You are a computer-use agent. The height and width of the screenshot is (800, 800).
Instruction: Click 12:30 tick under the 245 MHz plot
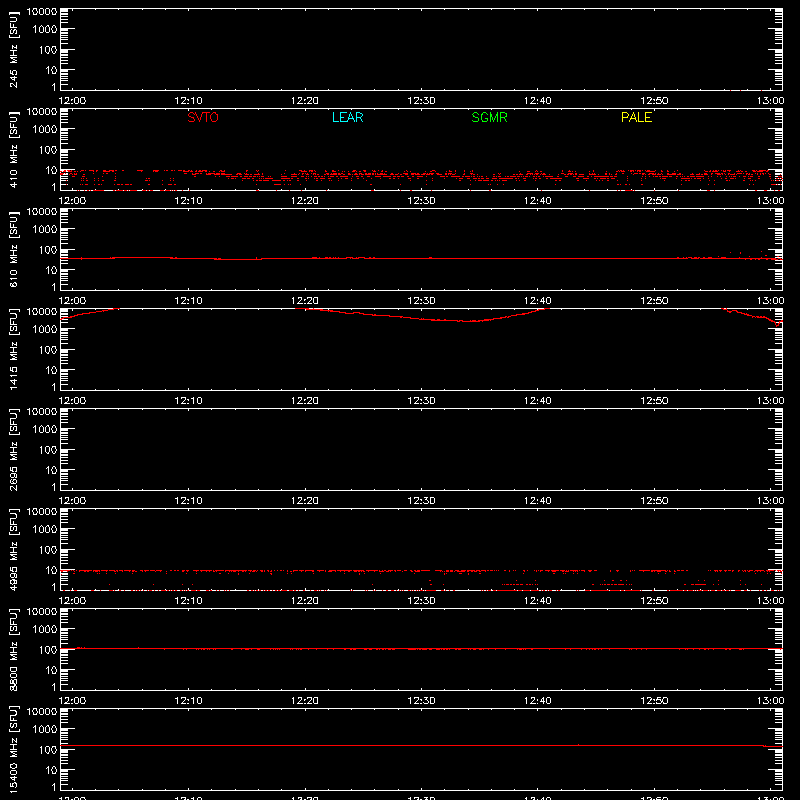[x=421, y=101]
